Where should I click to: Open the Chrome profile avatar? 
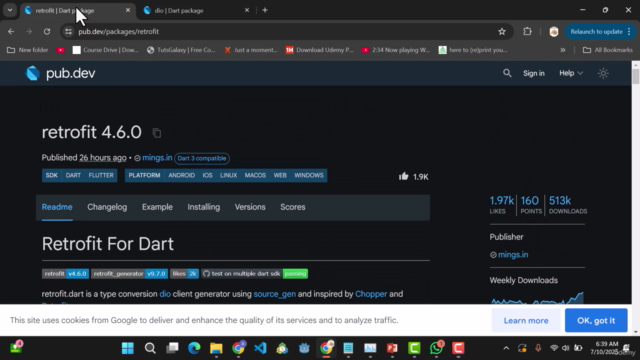pyautogui.click(x=553, y=31)
